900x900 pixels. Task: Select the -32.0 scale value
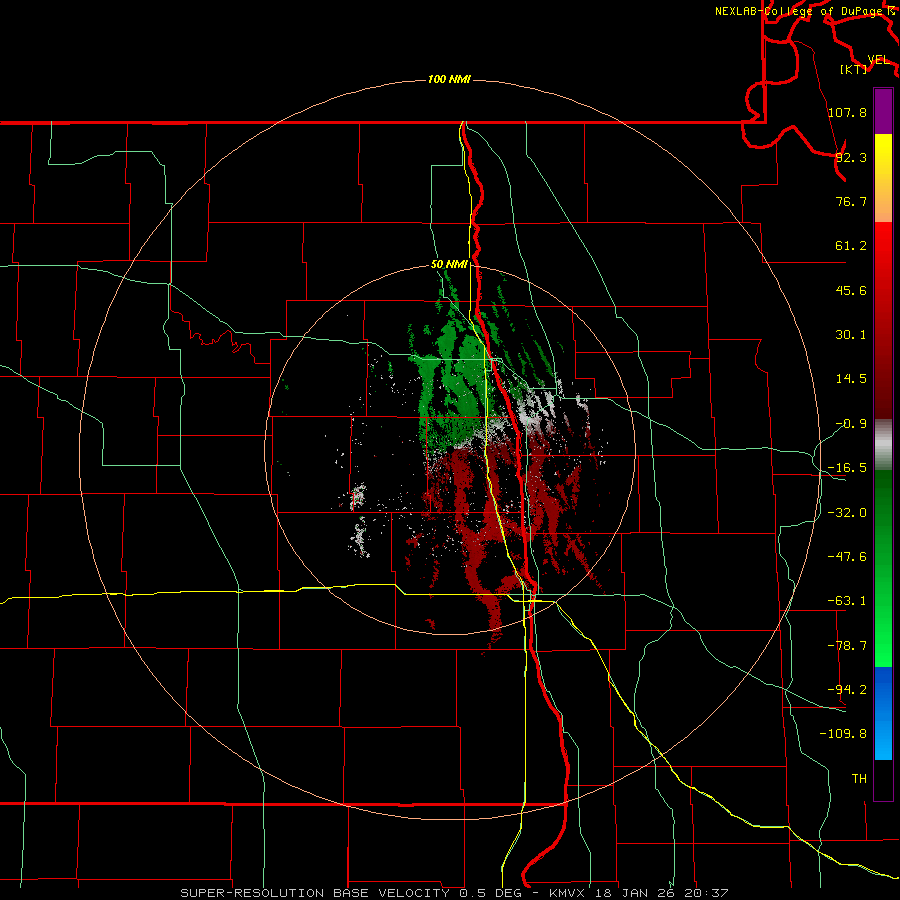point(847,513)
